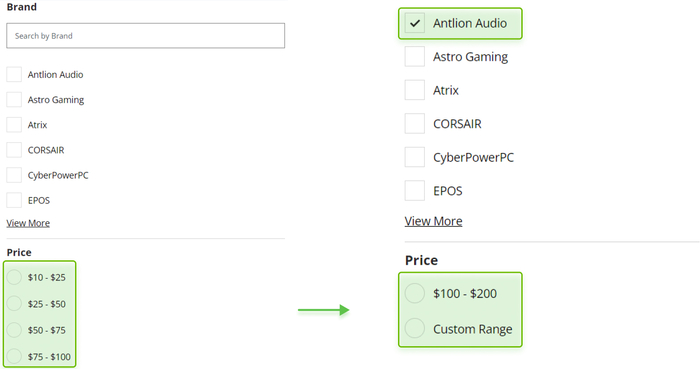Check Astro Gaming in the enlarged list
Viewport: 700px width, 369px height.
tap(415, 57)
